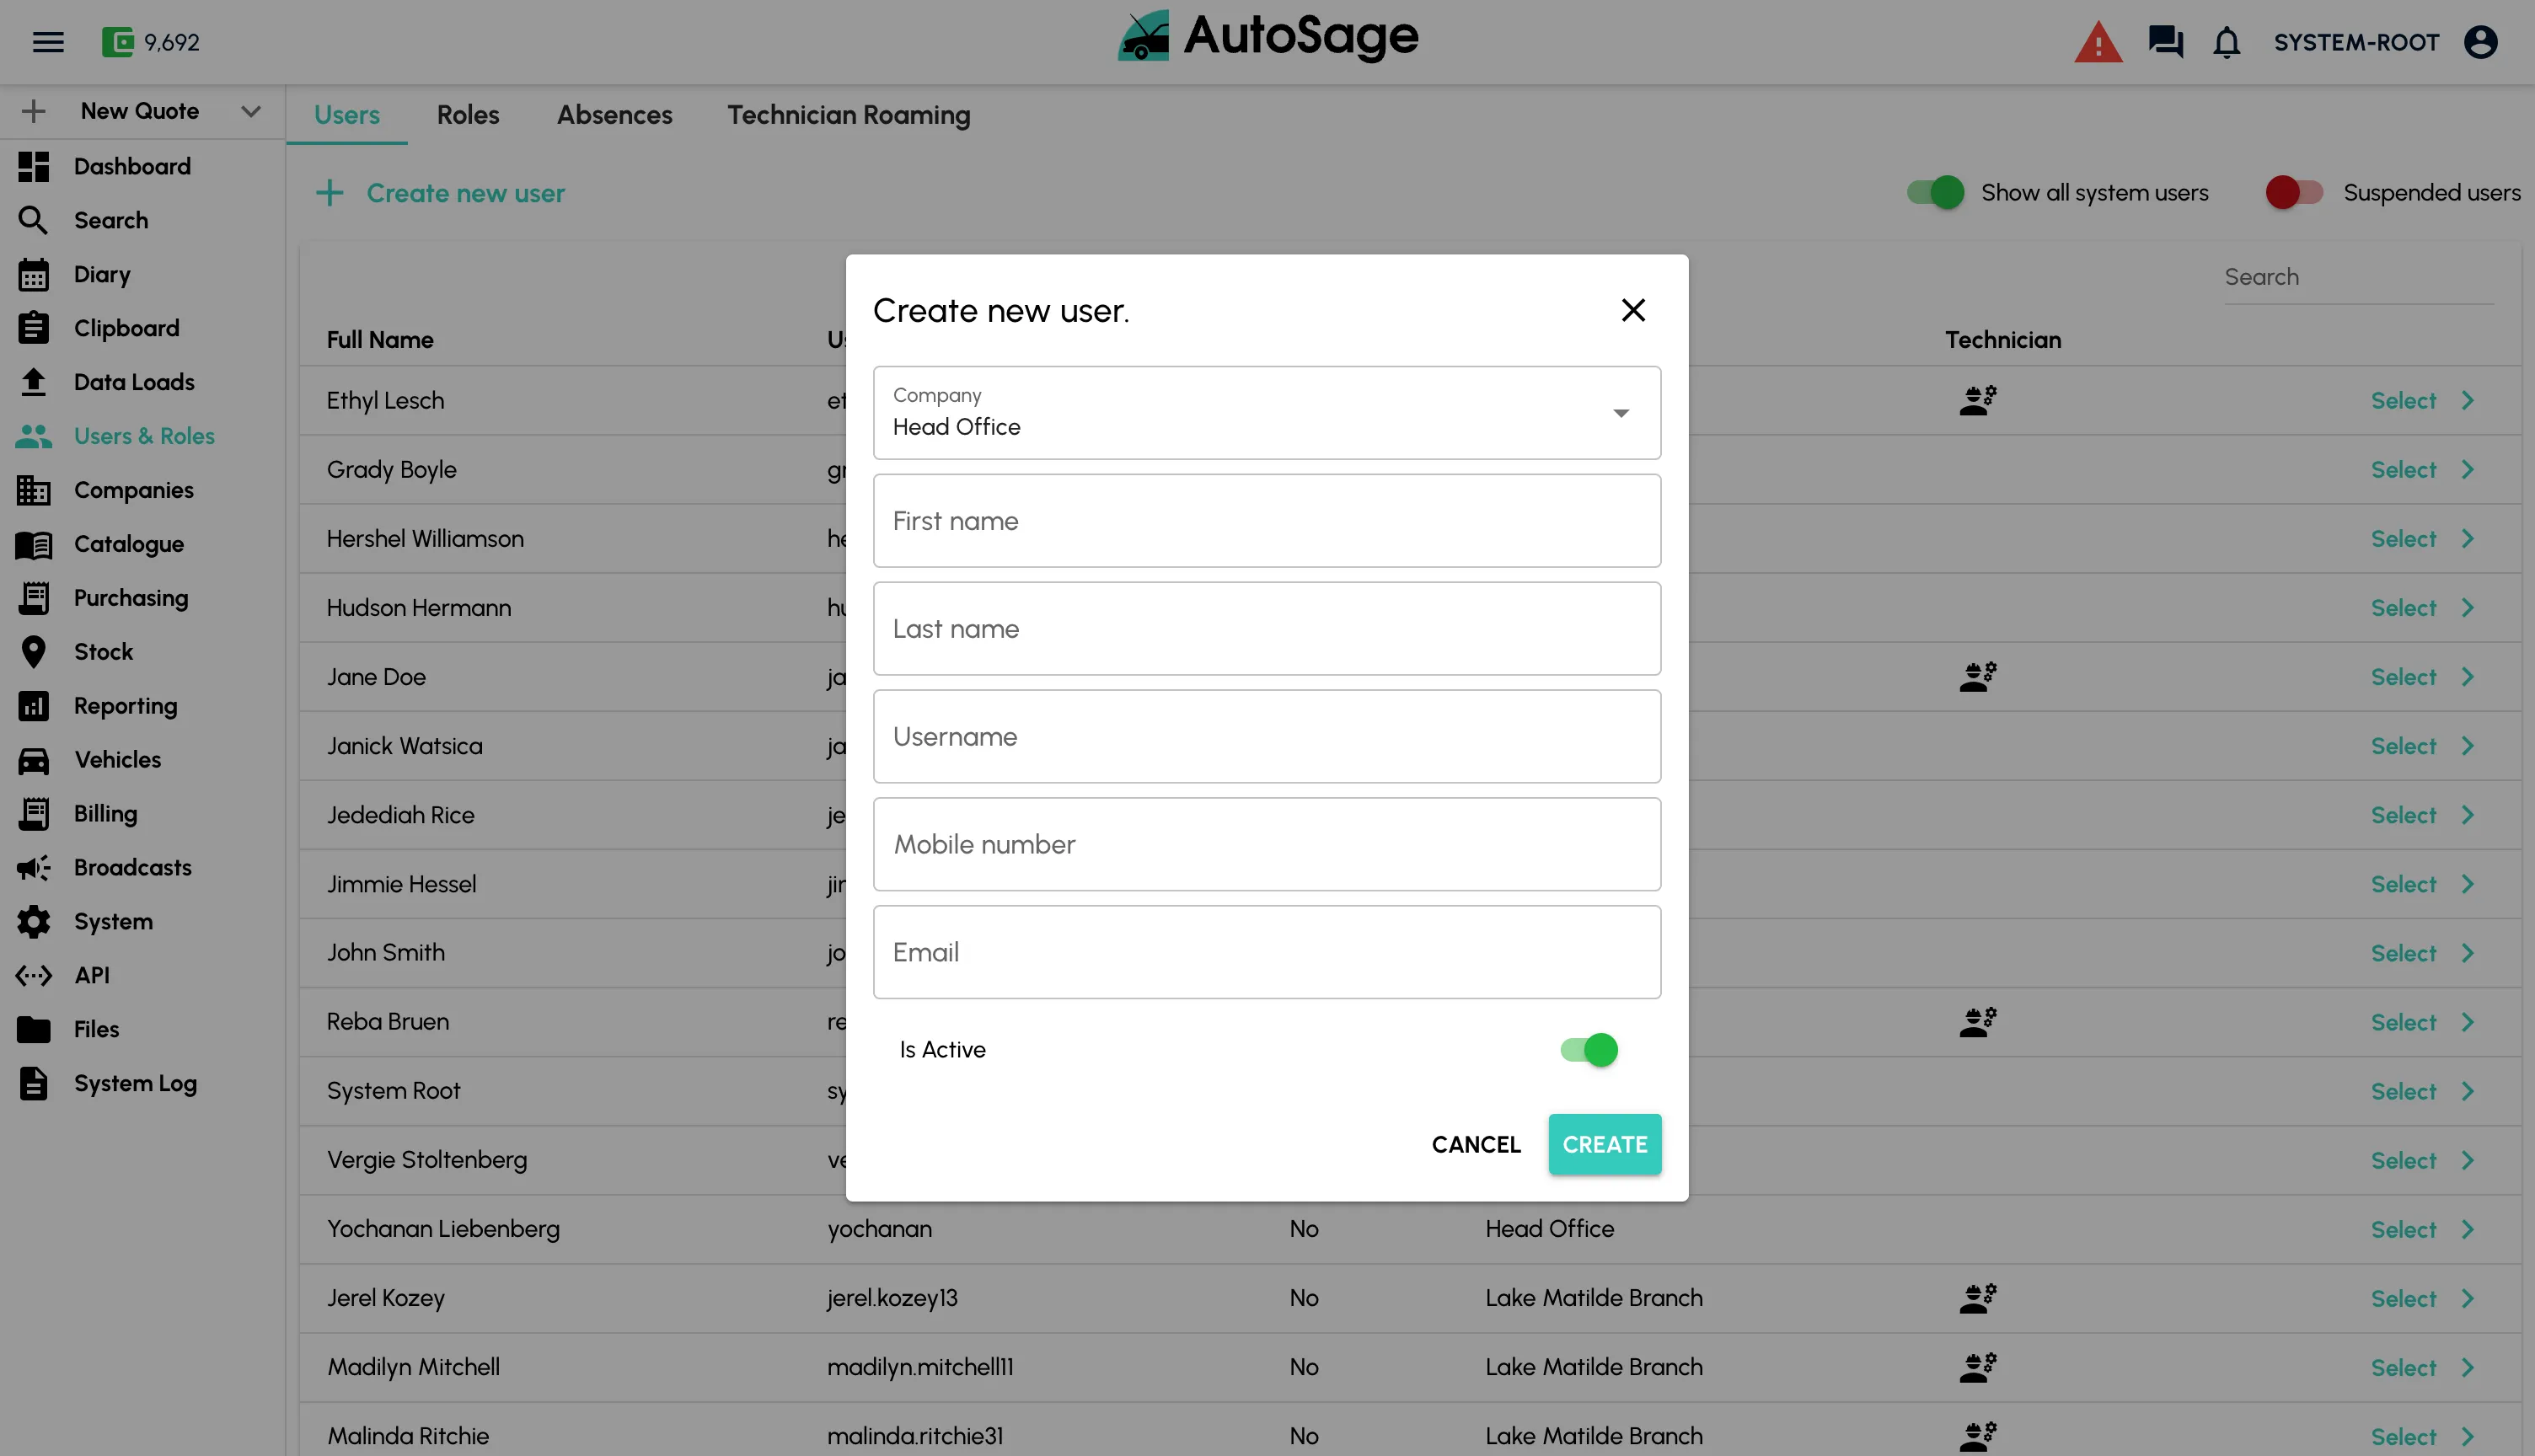Click chevron arrow in Hudson Hermann row
The image size is (2535, 1456).
click(x=2467, y=607)
